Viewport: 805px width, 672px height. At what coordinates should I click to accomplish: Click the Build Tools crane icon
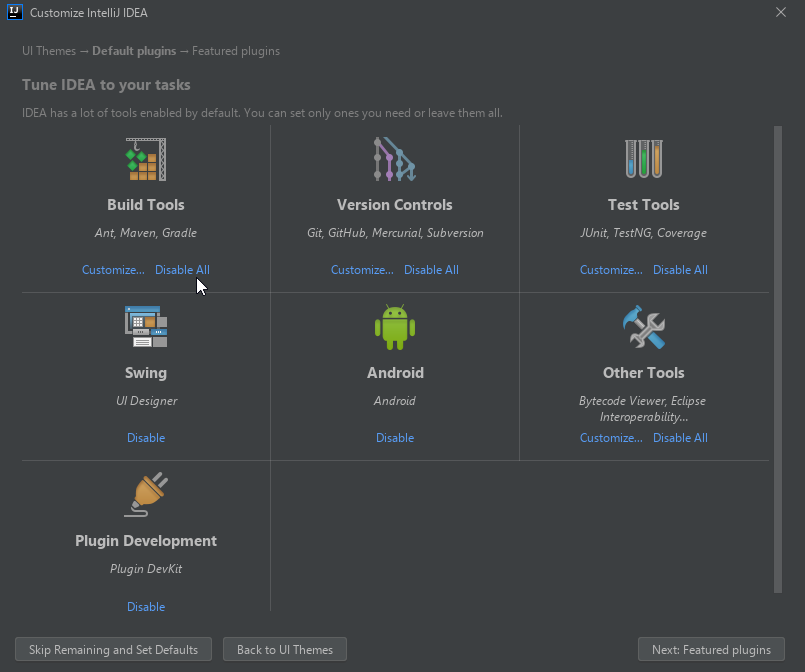click(x=146, y=159)
